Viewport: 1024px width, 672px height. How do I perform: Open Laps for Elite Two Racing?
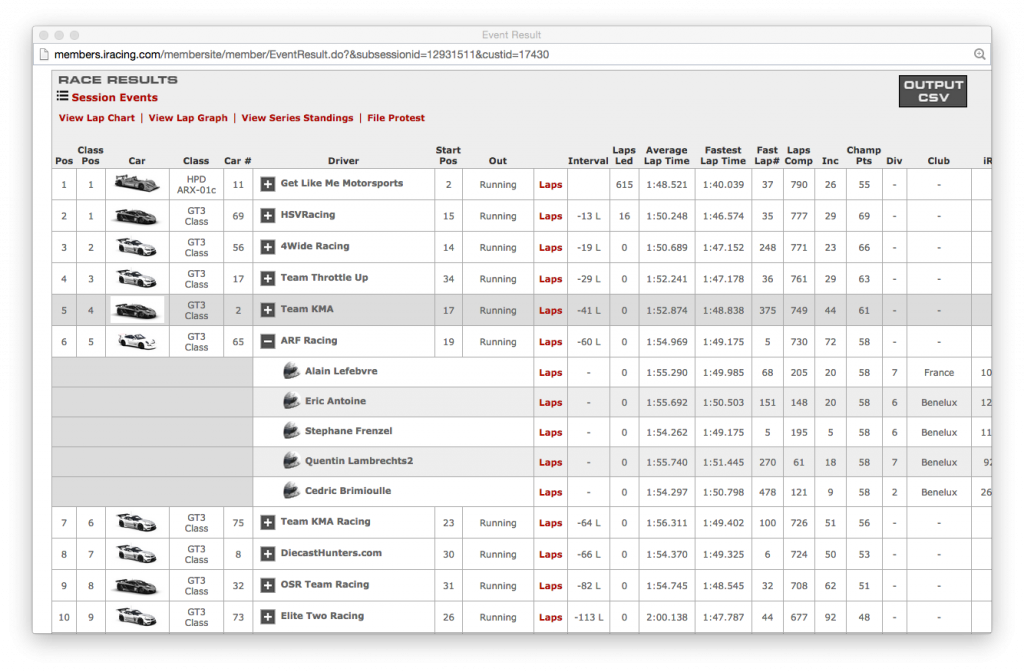pyautogui.click(x=551, y=617)
